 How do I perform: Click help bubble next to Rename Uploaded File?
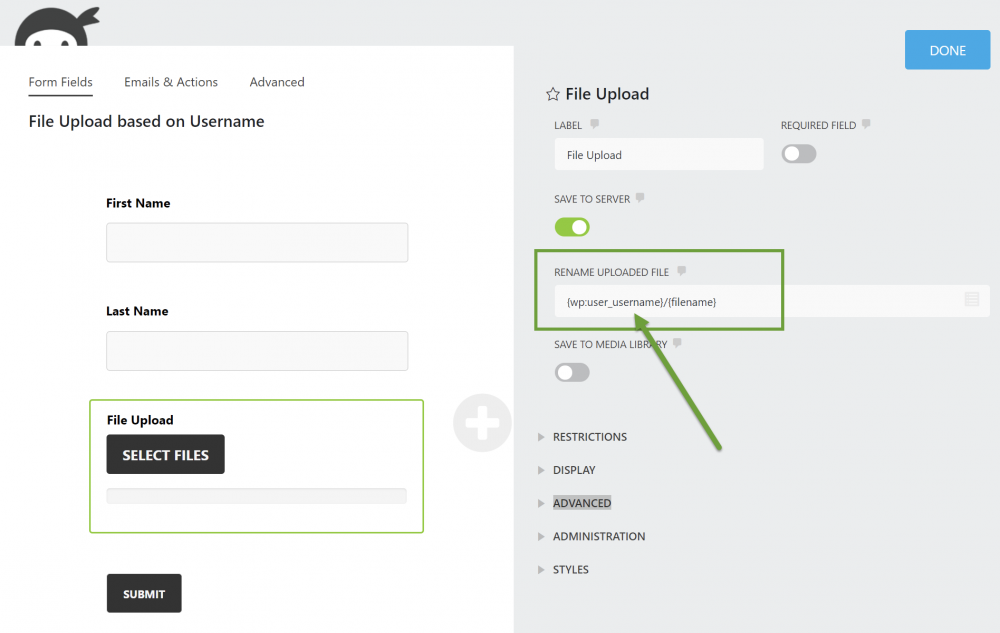click(x=681, y=271)
